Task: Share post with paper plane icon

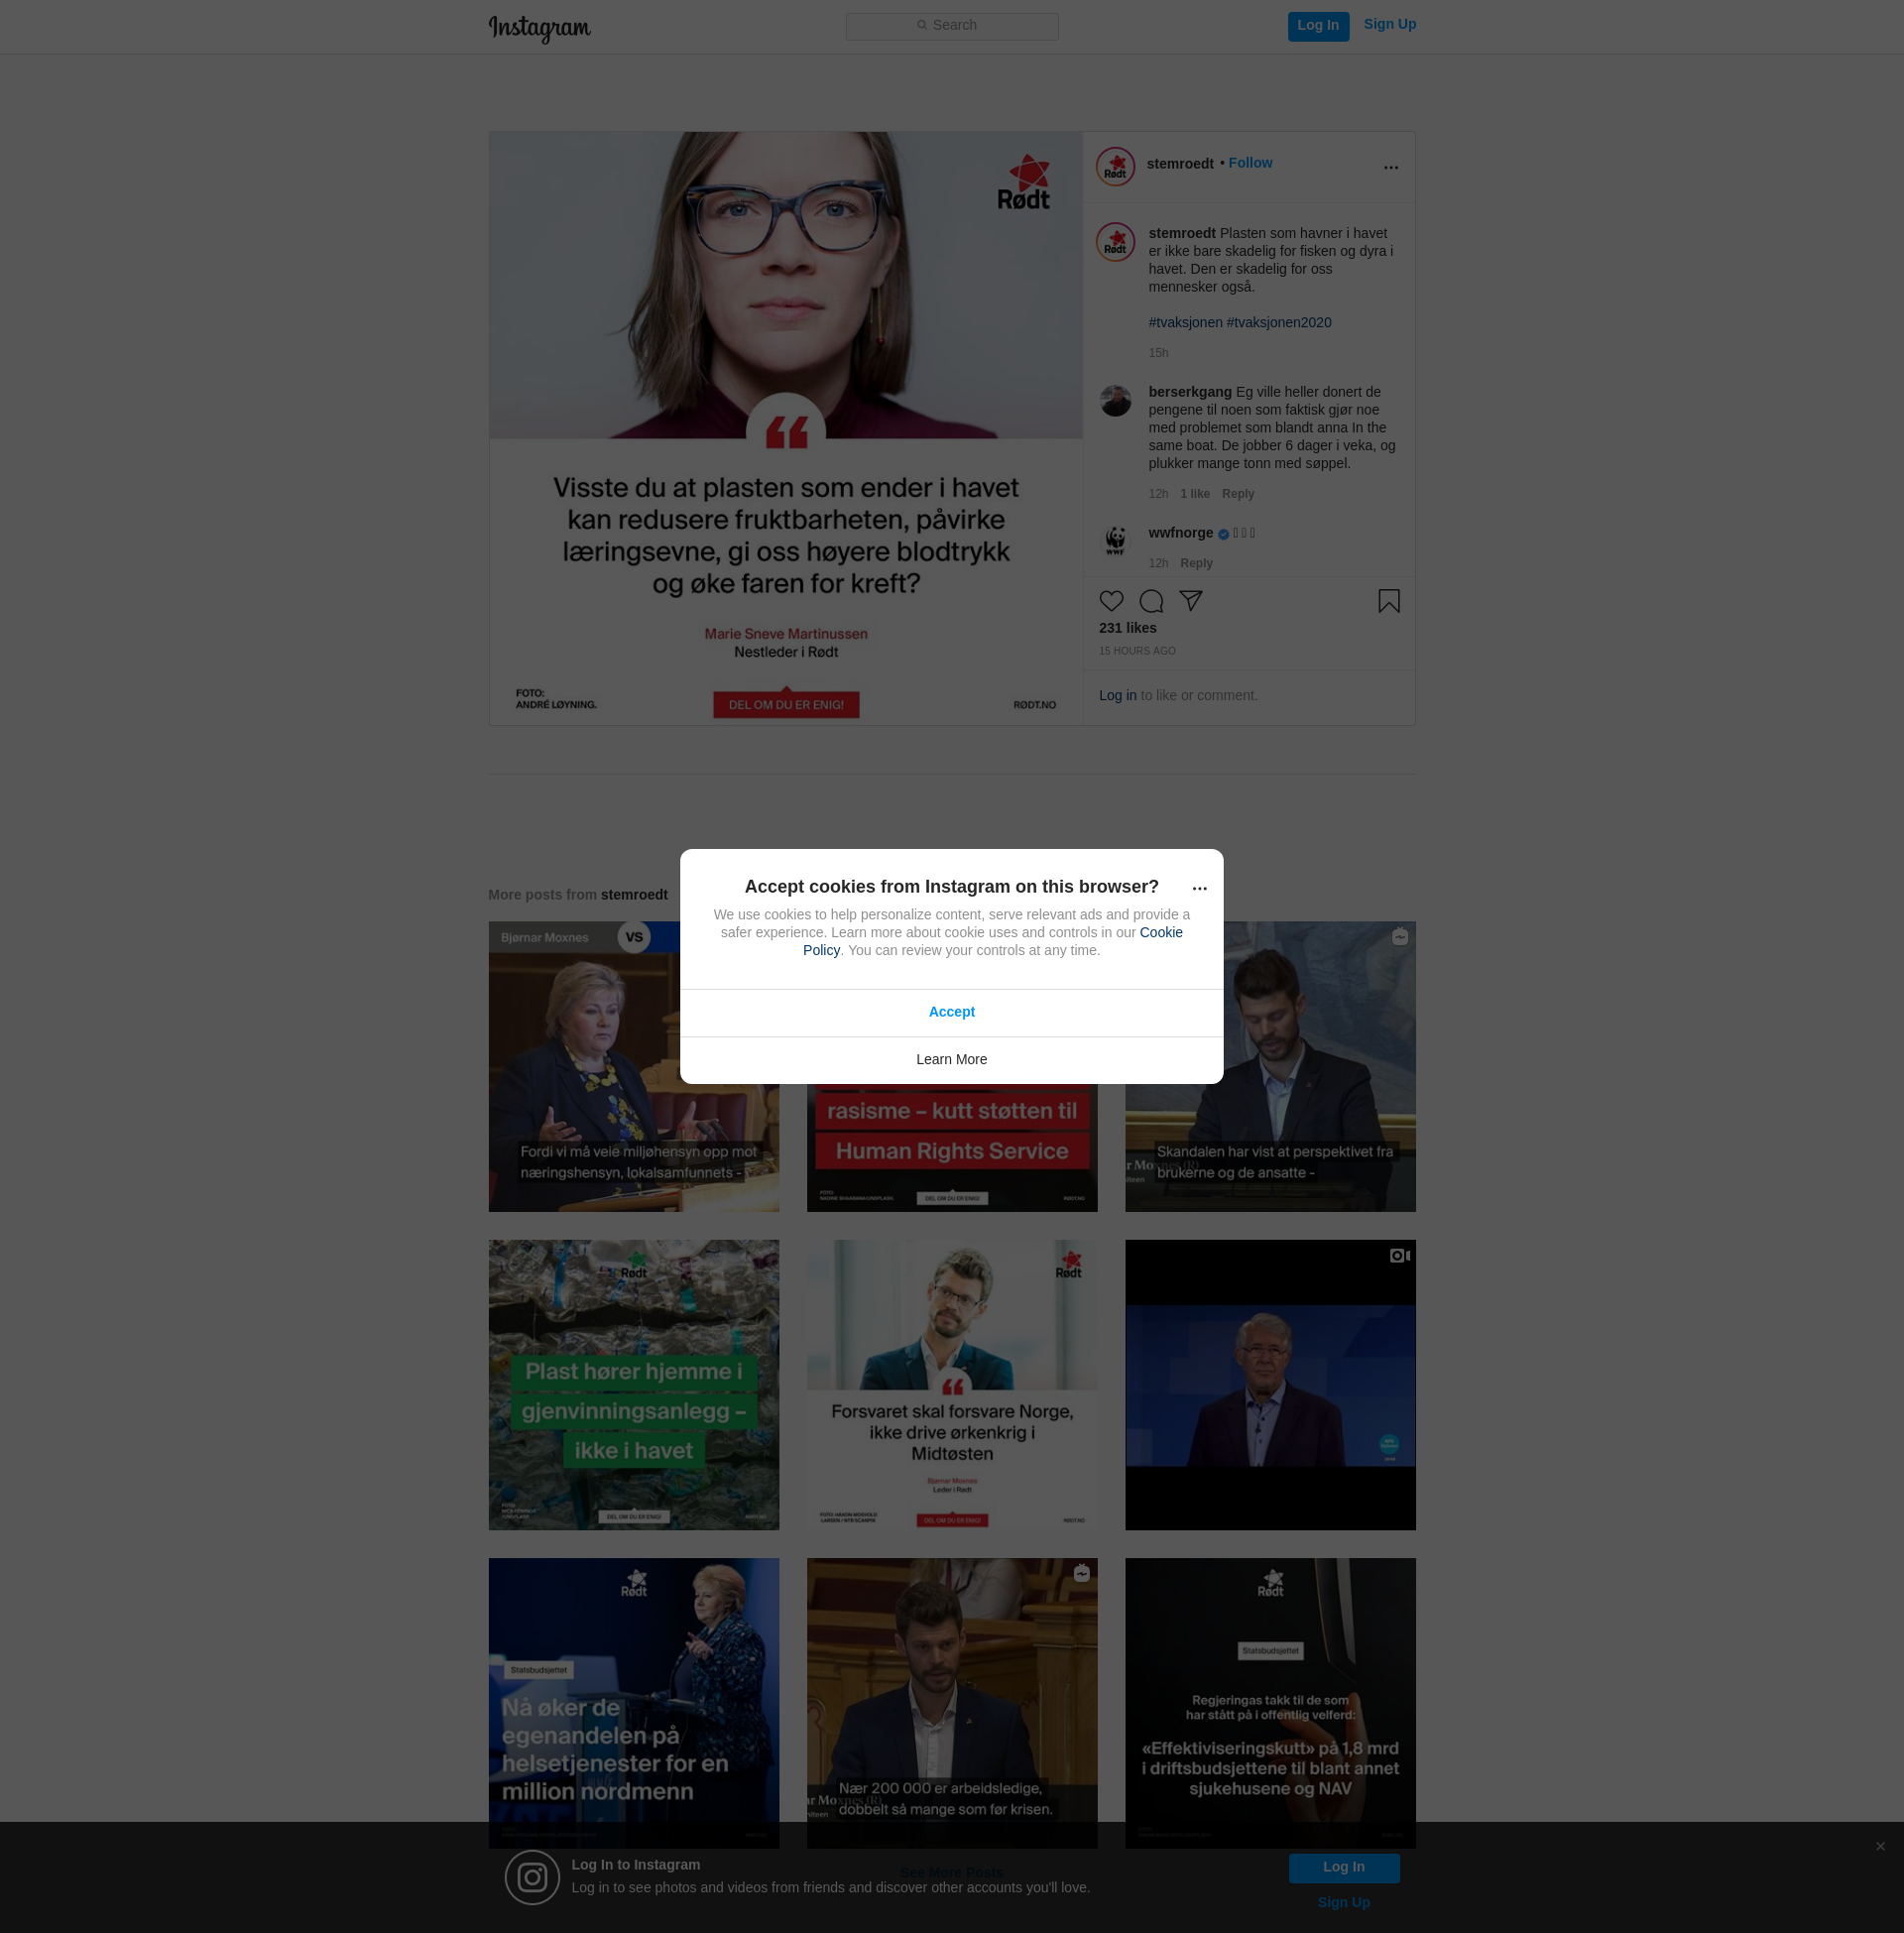Action: pyautogui.click(x=1190, y=601)
